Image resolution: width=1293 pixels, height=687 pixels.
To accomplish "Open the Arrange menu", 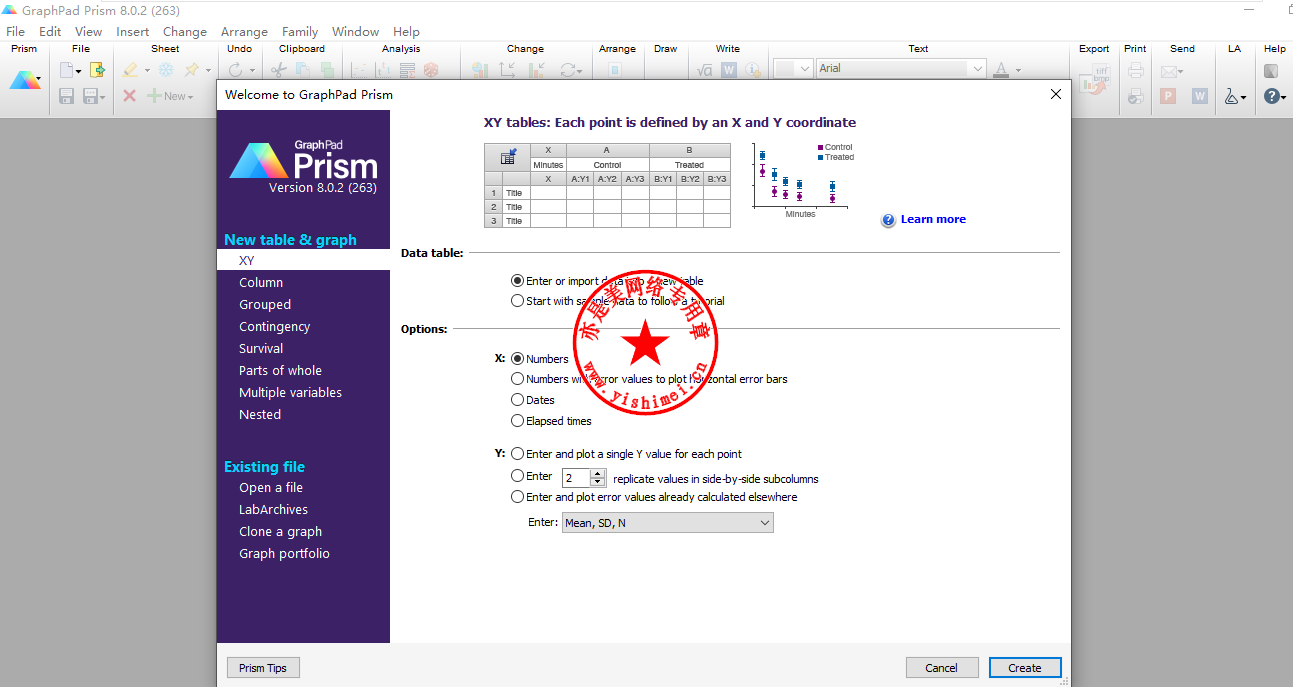I will 244,32.
